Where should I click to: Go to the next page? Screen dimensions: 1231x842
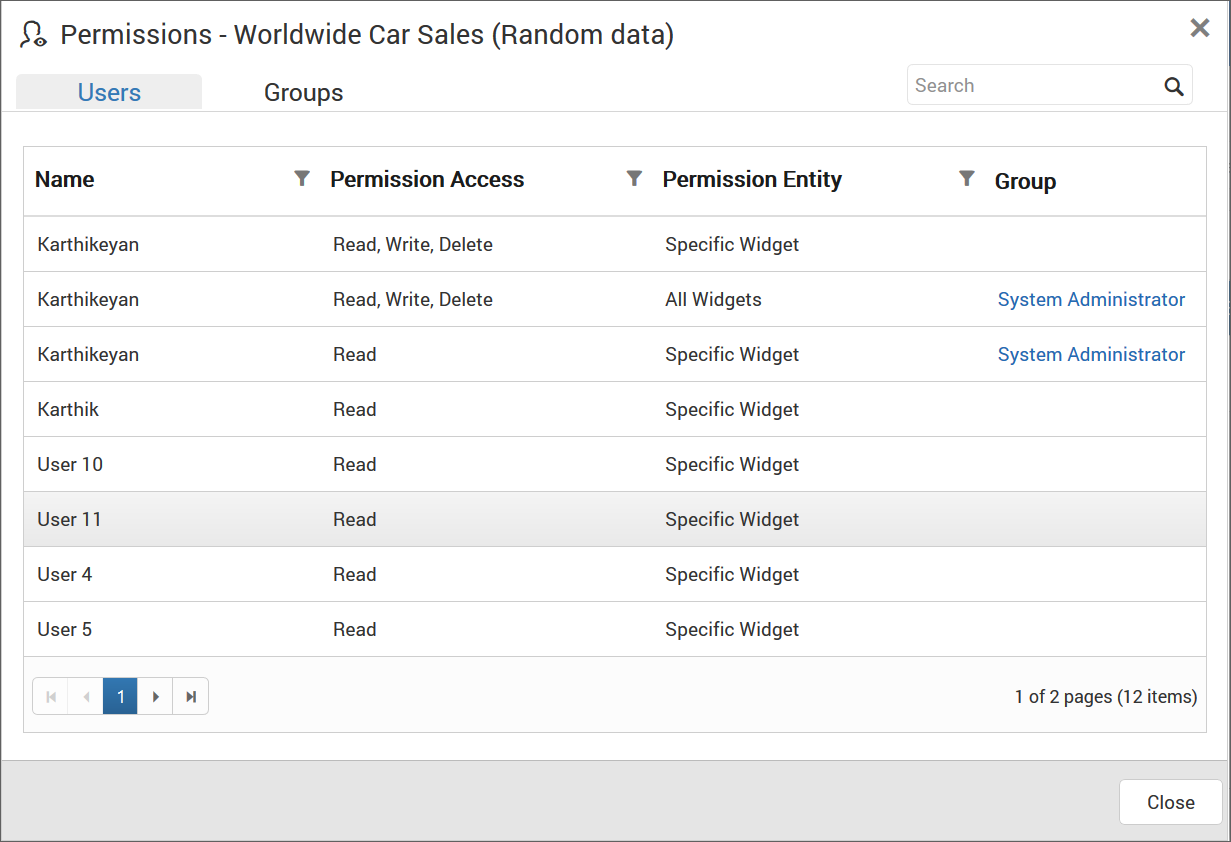[x=155, y=696]
